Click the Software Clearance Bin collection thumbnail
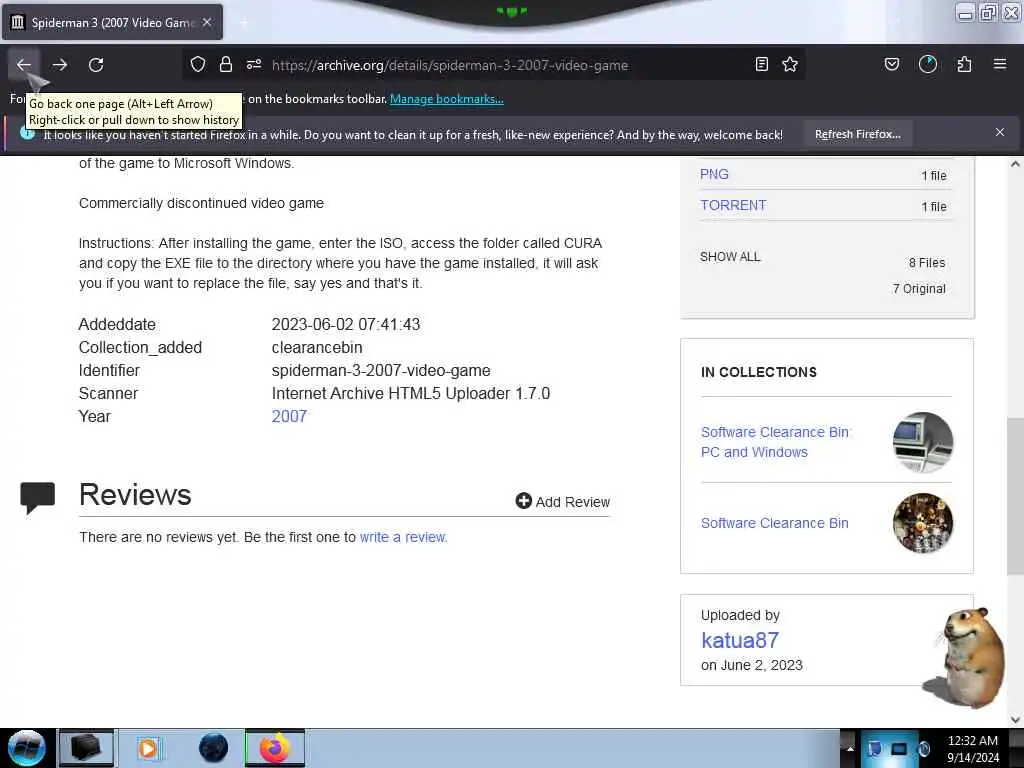Screen dimensions: 1024x768 coord(923,523)
